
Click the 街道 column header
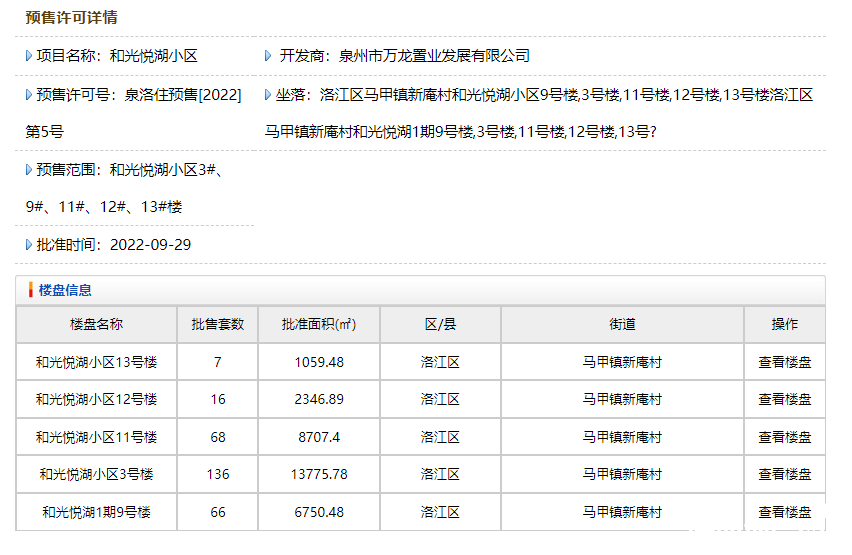622,324
